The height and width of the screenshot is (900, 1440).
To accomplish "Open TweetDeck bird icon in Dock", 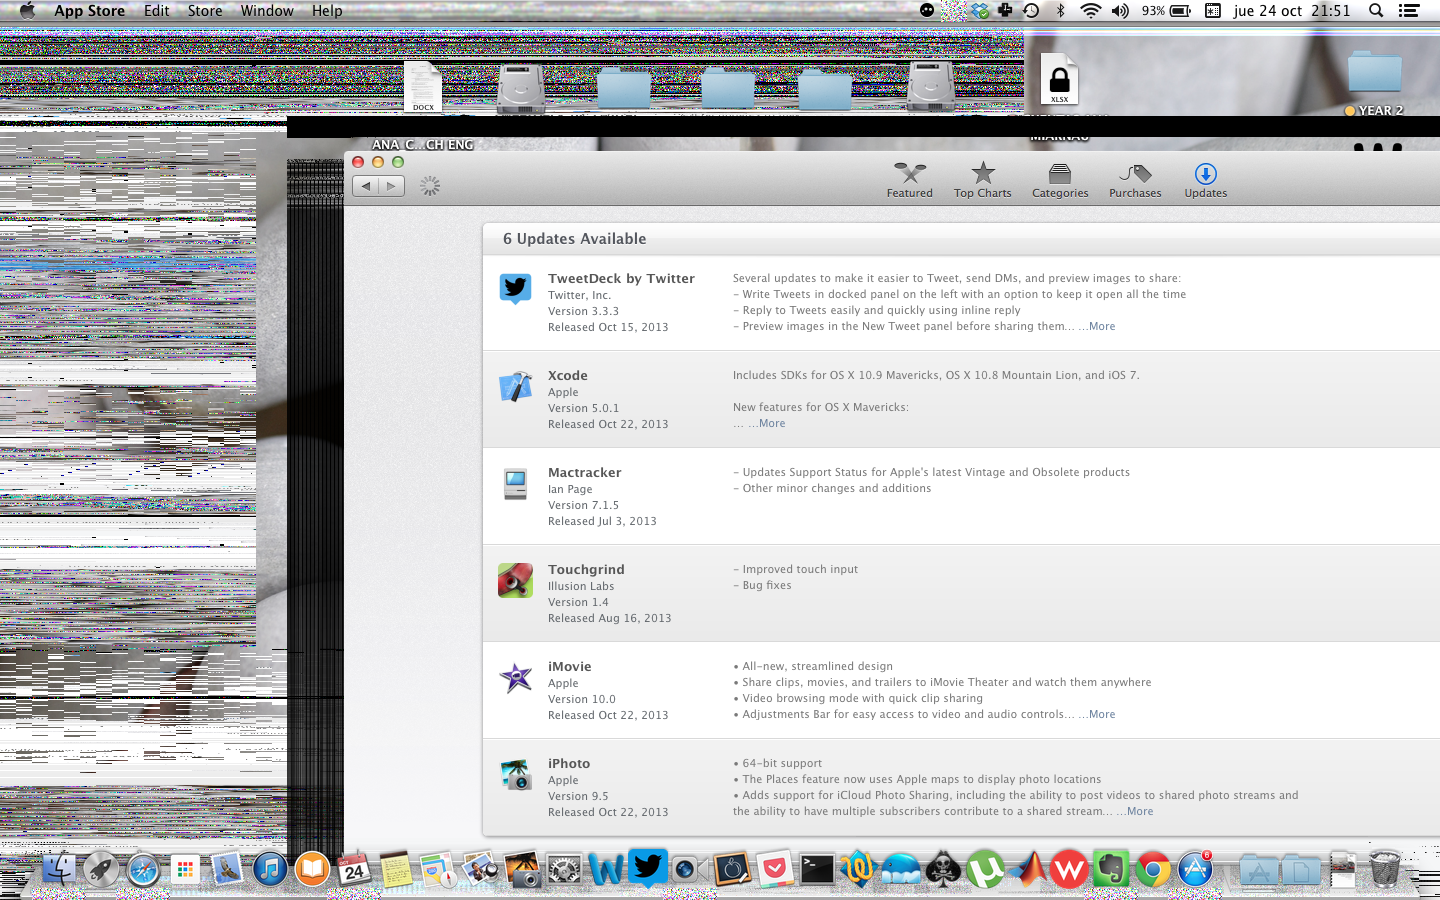I will (648, 867).
